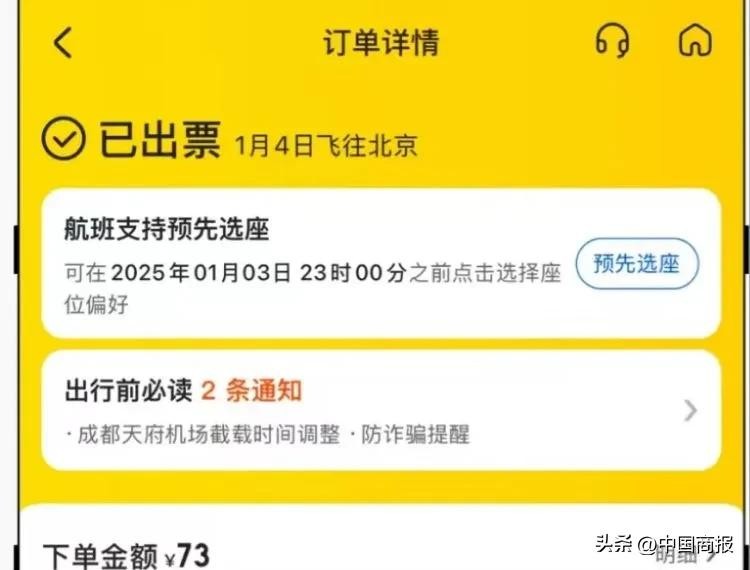Open 成都天府机场截载时间调整 notice
This screenshot has height=570, width=750.
[209, 435]
